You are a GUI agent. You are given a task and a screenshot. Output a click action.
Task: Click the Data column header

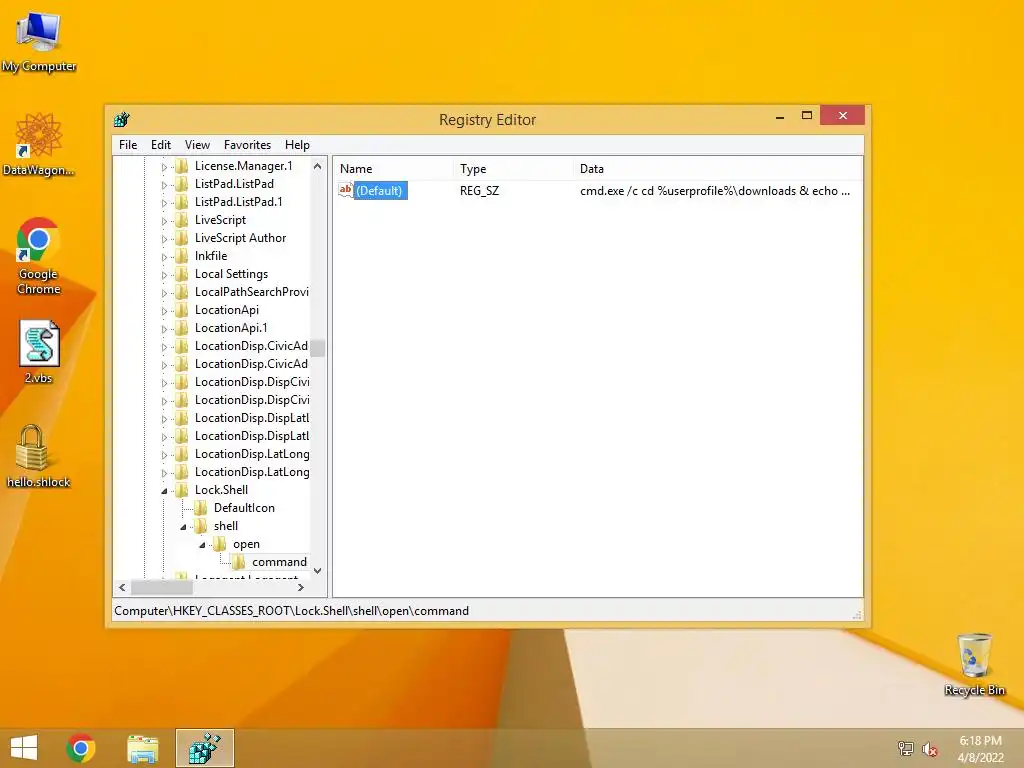(717, 168)
